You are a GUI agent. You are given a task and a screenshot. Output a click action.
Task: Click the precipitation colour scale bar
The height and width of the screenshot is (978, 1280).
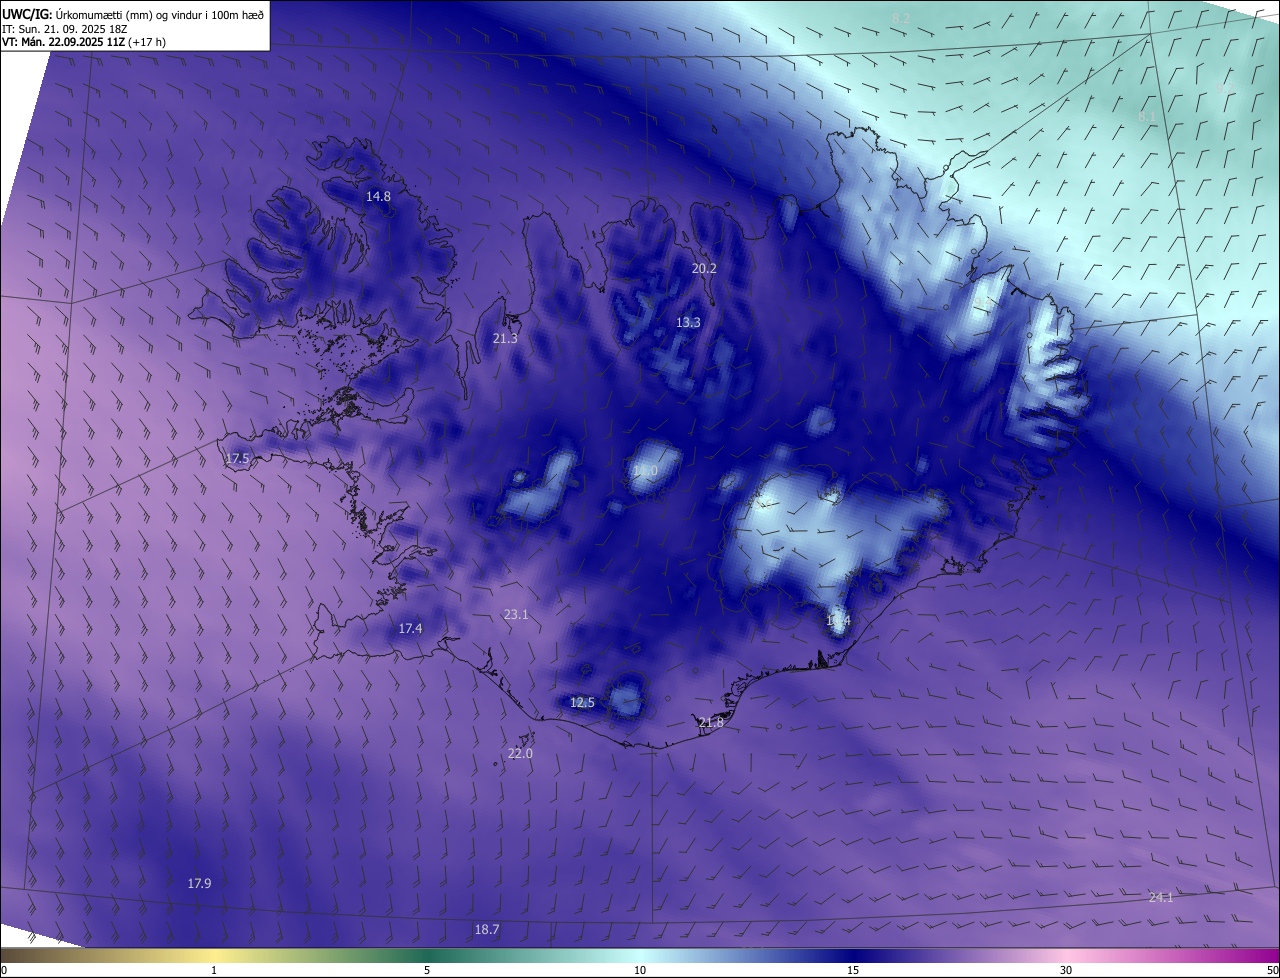click(x=640, y=956)
